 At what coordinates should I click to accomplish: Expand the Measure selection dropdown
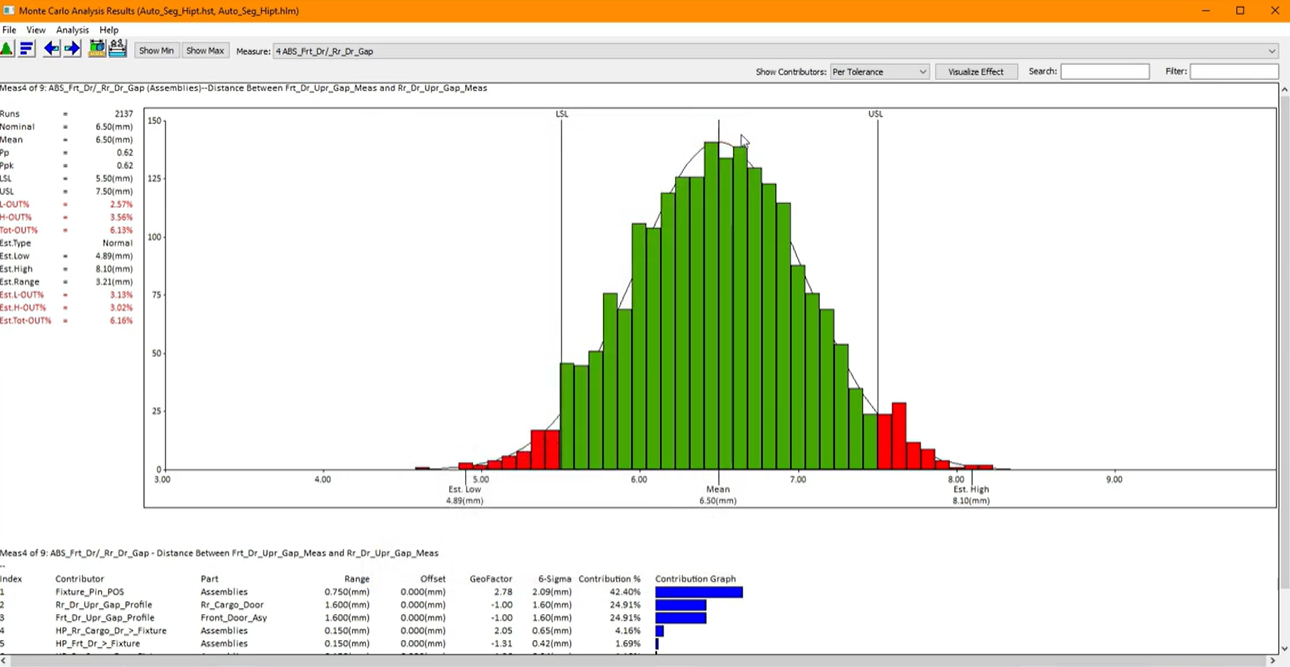tap(1272, 51)
